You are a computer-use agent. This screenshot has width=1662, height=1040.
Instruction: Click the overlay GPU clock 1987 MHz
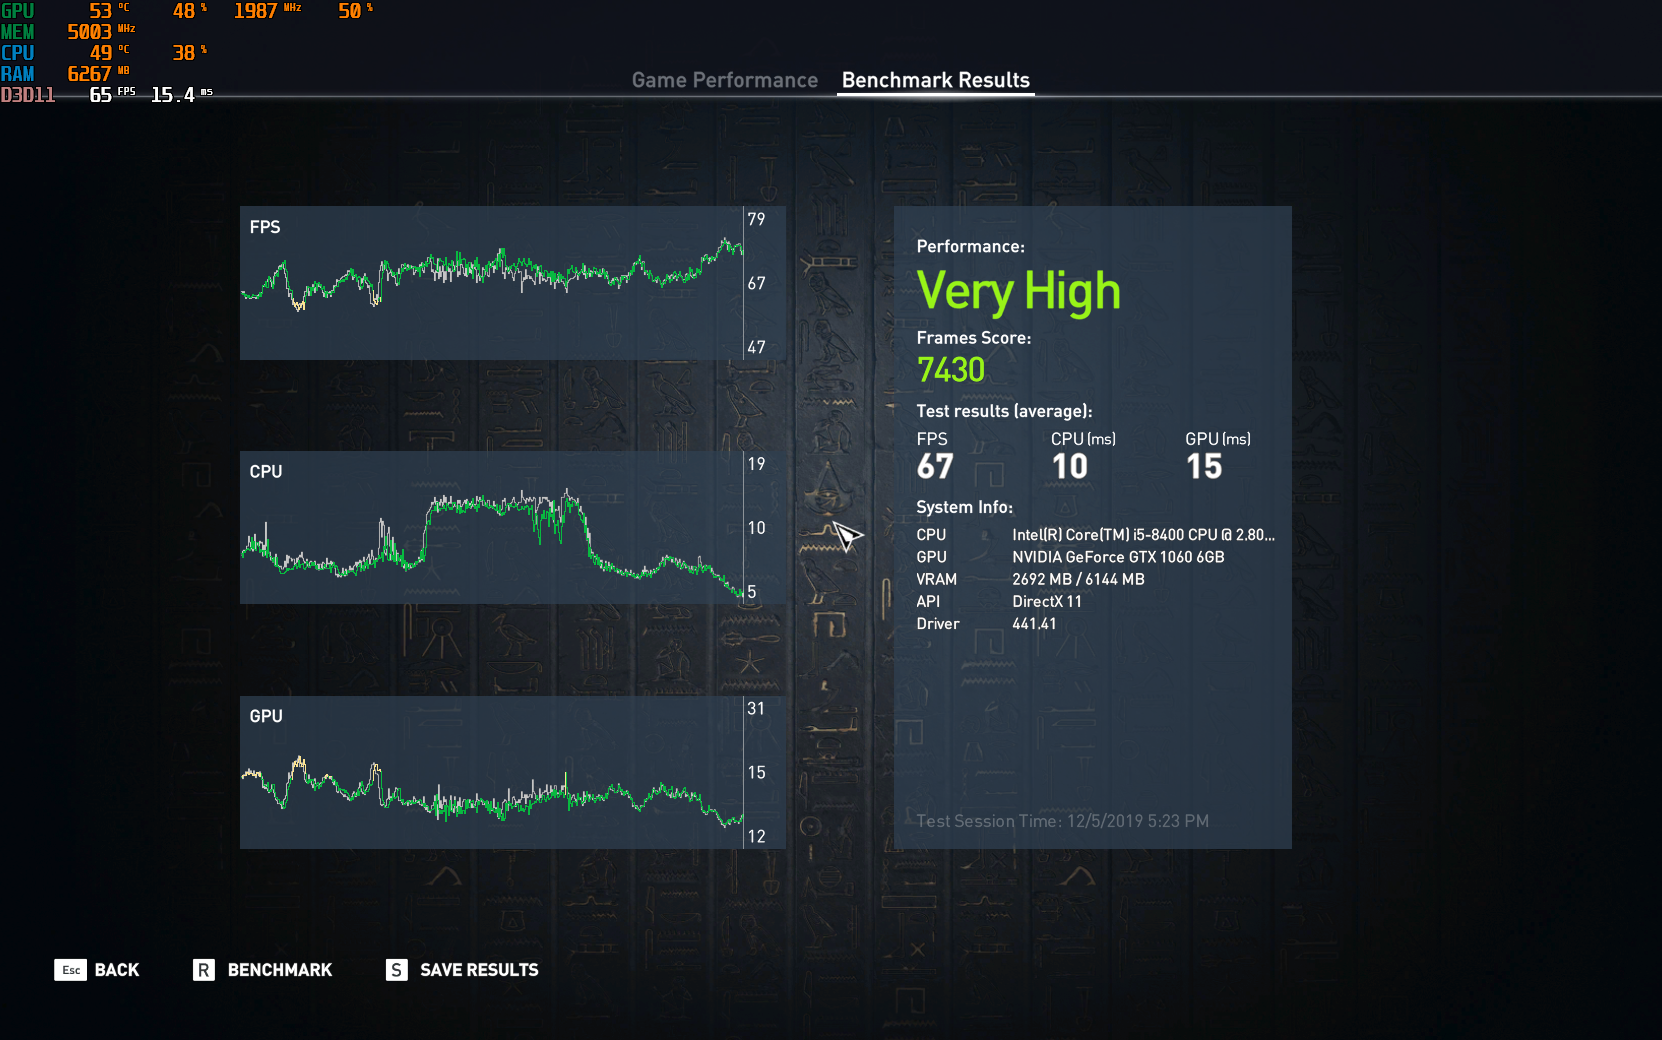[267, 11]
